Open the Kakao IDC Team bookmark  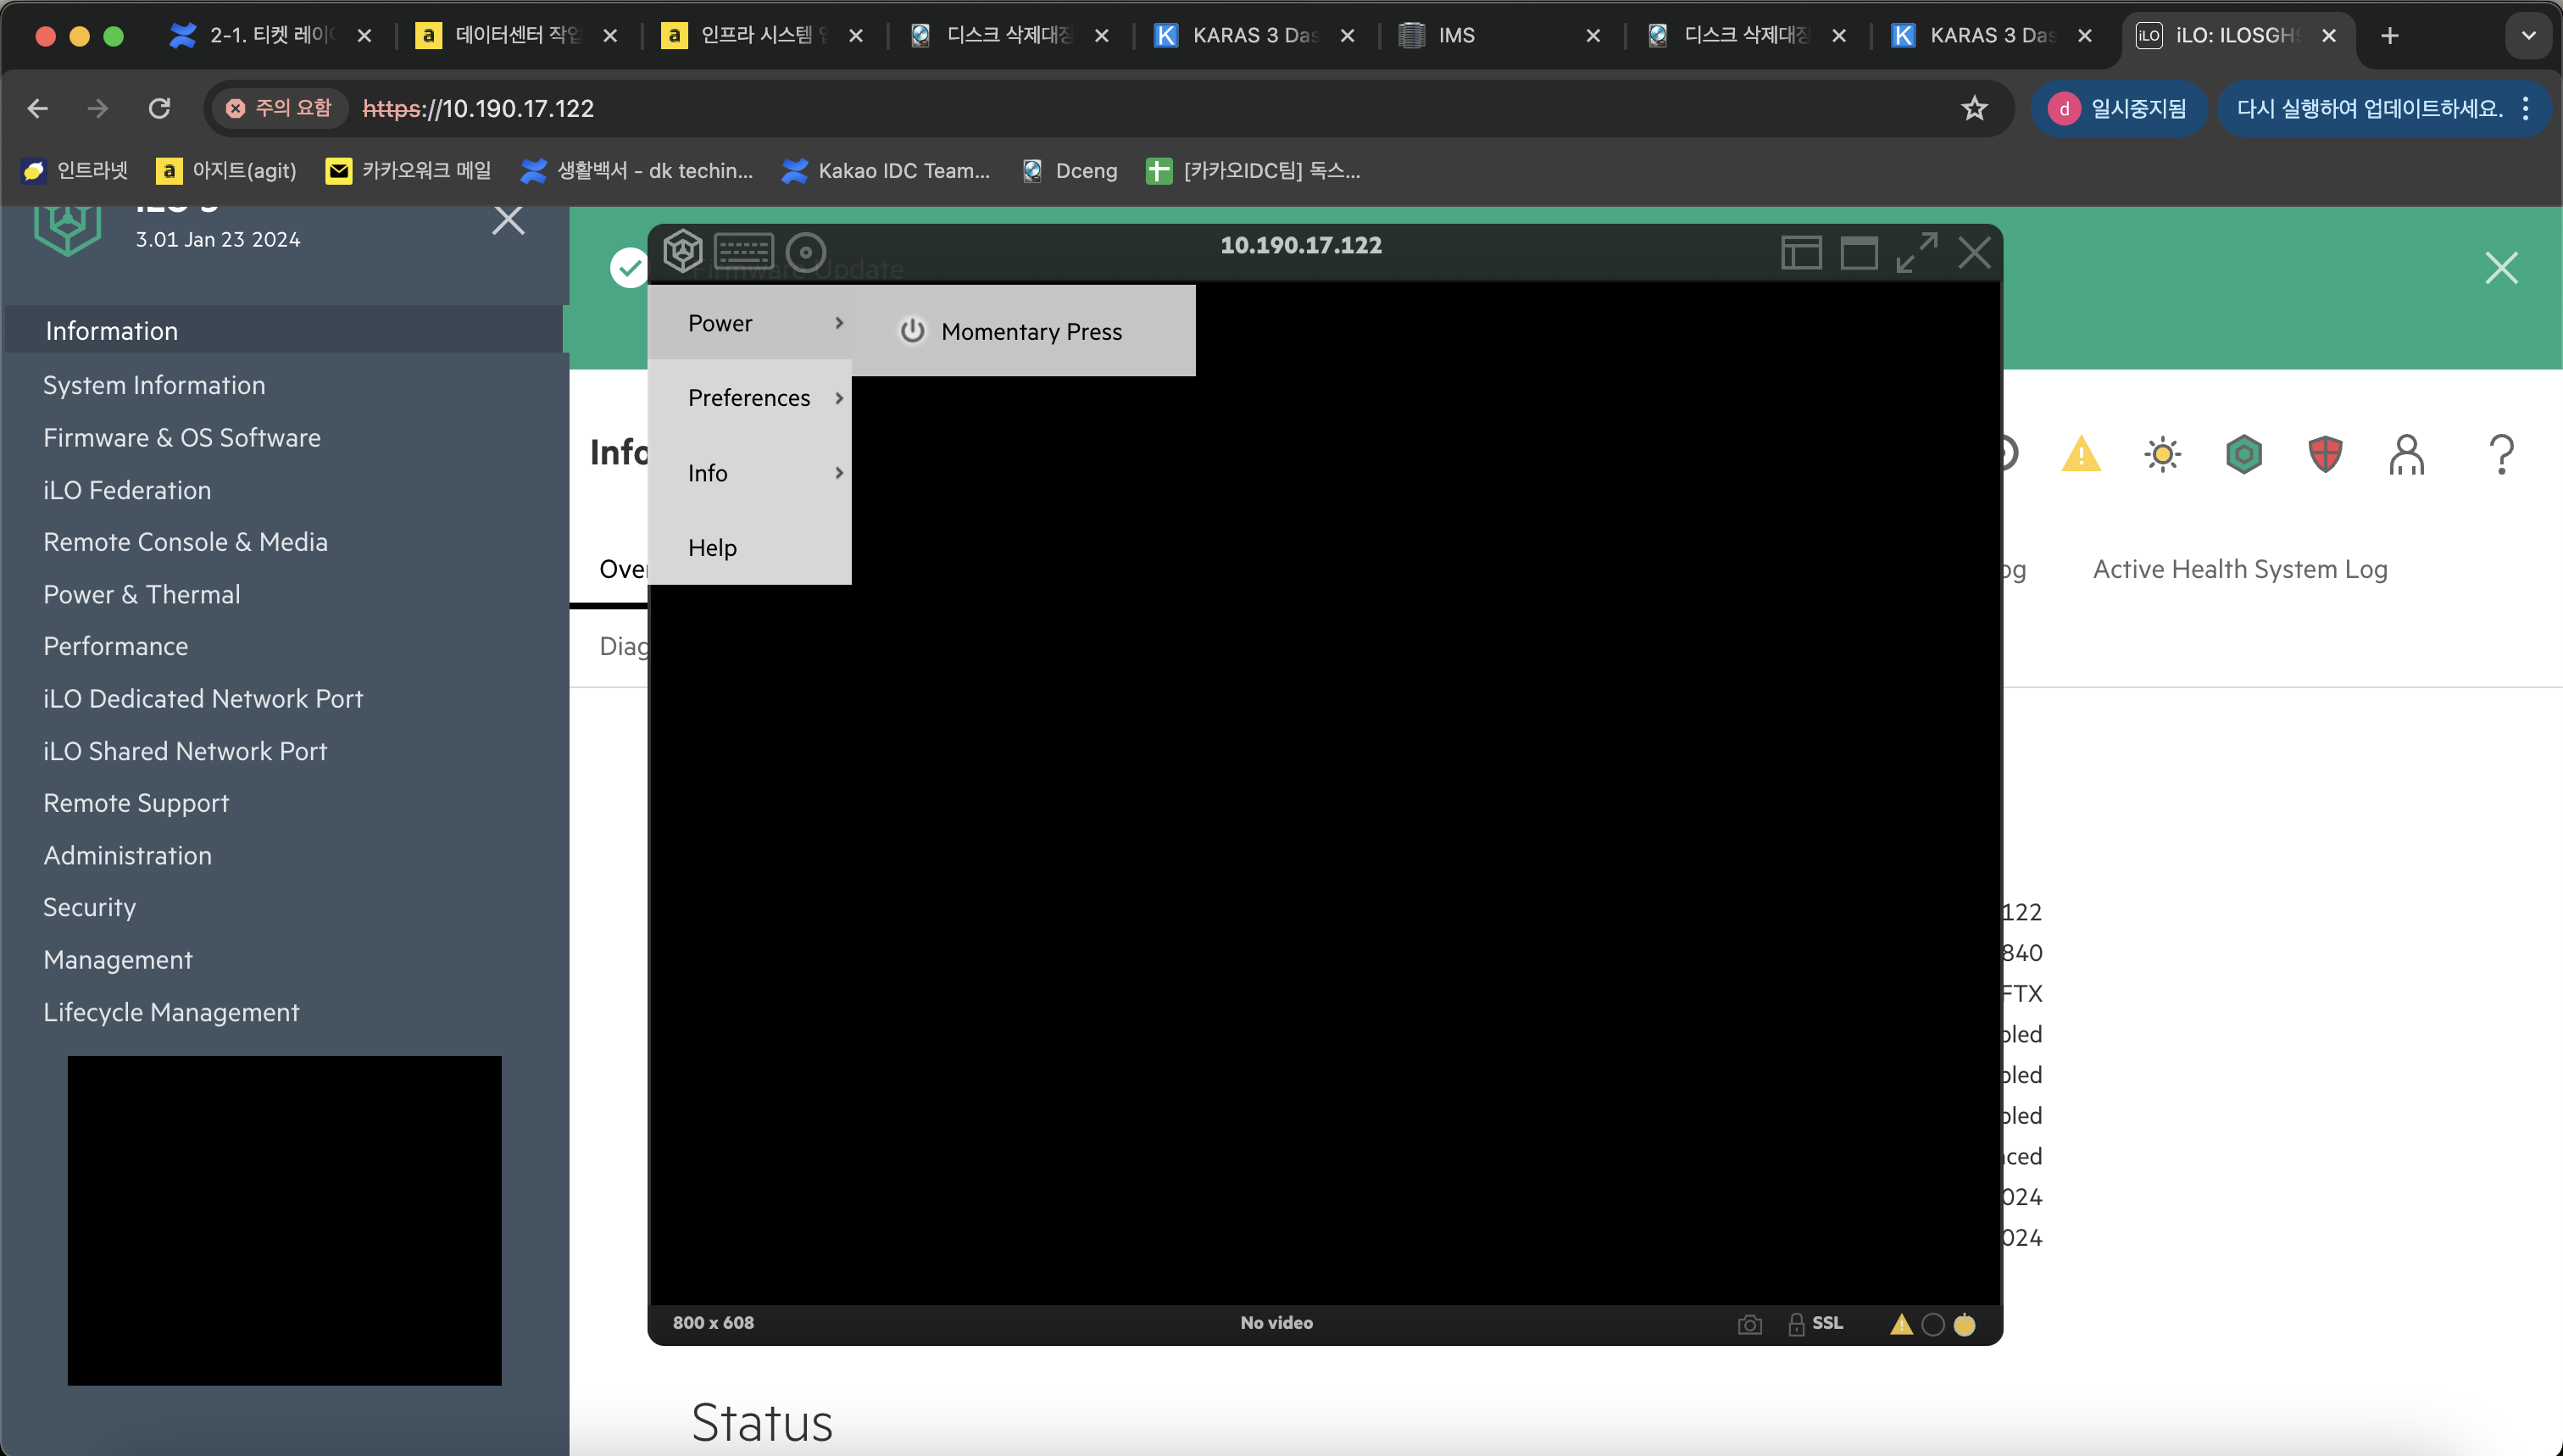[886, 170]
